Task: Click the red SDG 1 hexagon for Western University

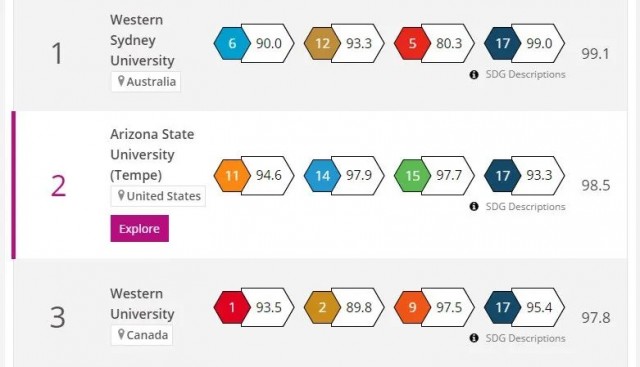Action: tap(232, 307)
